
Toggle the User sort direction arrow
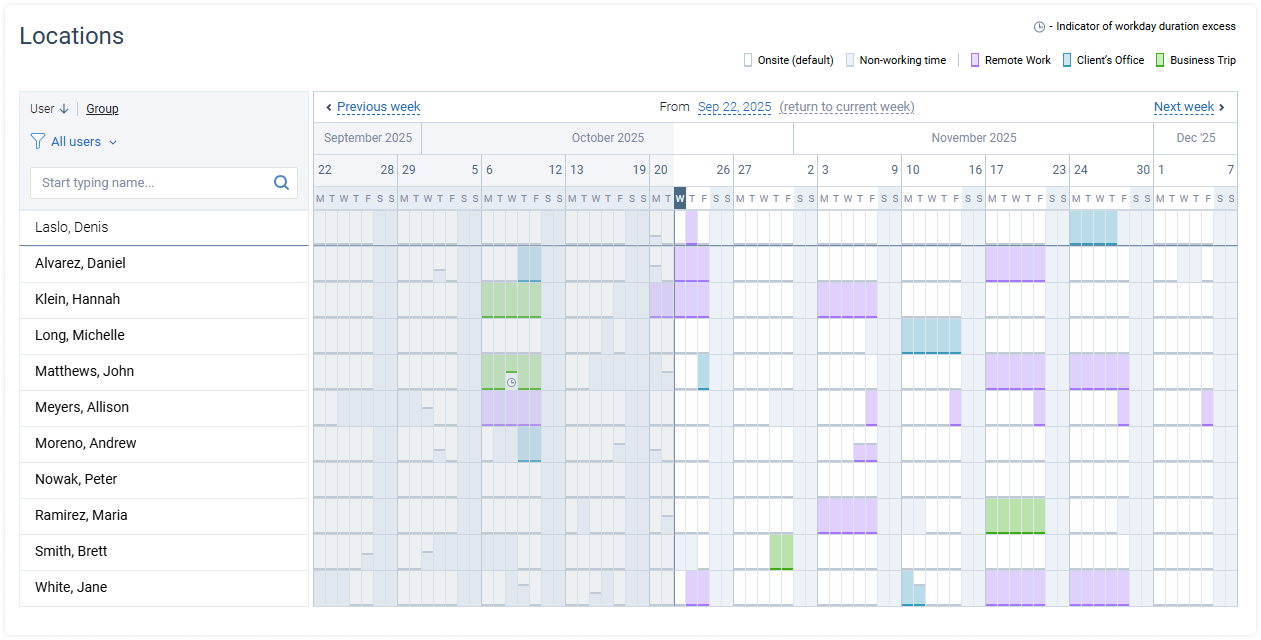(65, 108)
